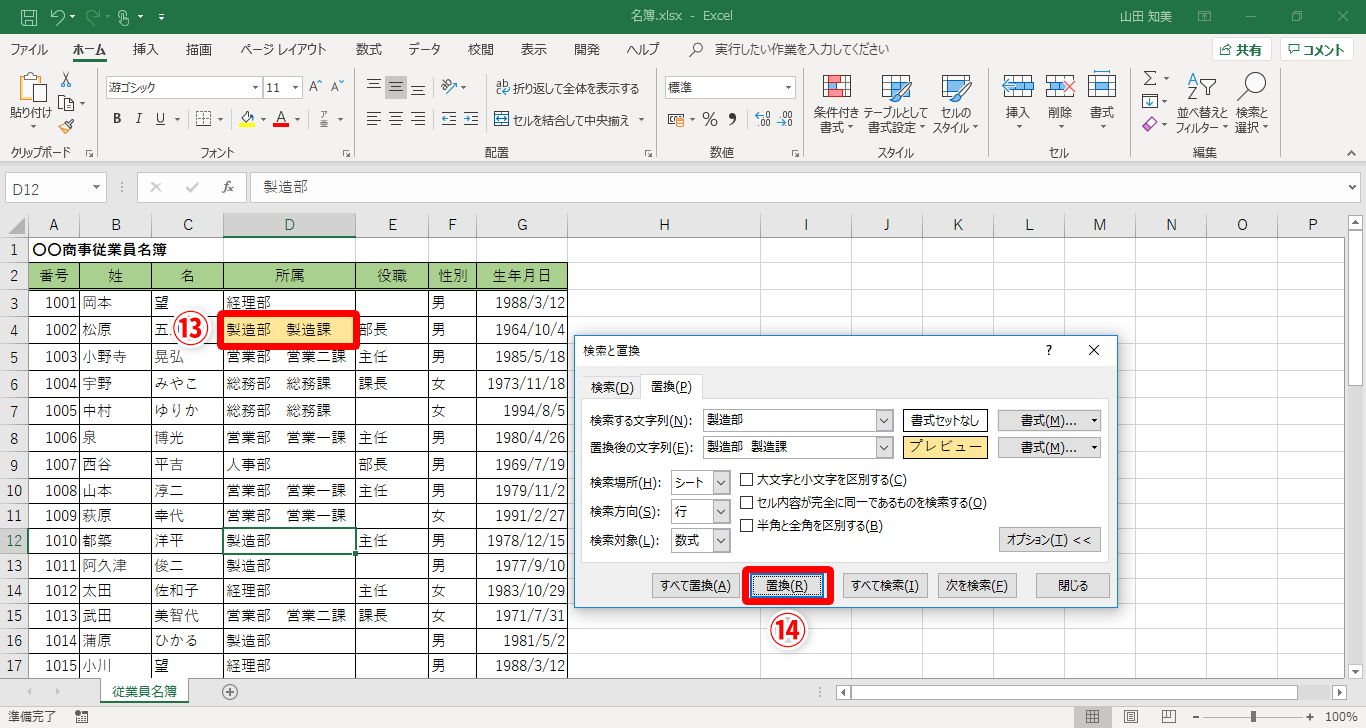The width and height of the screenshot is (1366, 728).
Task: Open Sort & Filter (並べ替えとフィルター)
Action: [1201, 104]
